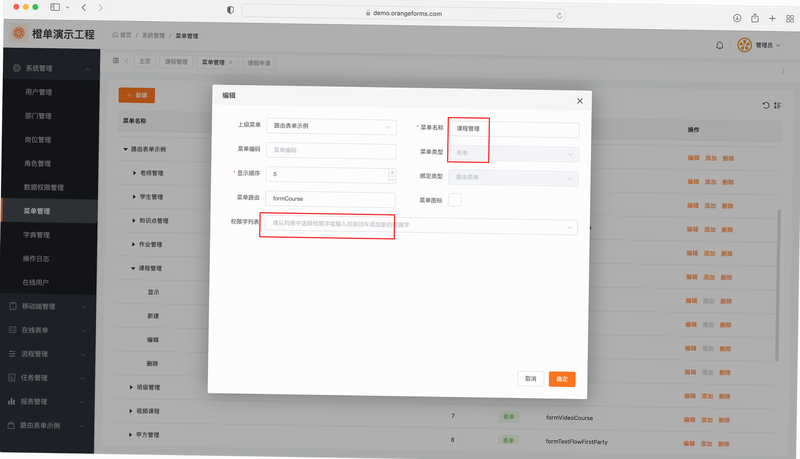The height and width of the screenshot is (459, 800).
Task: Click the page reload icon in address bar
Action: coord(559,16)
